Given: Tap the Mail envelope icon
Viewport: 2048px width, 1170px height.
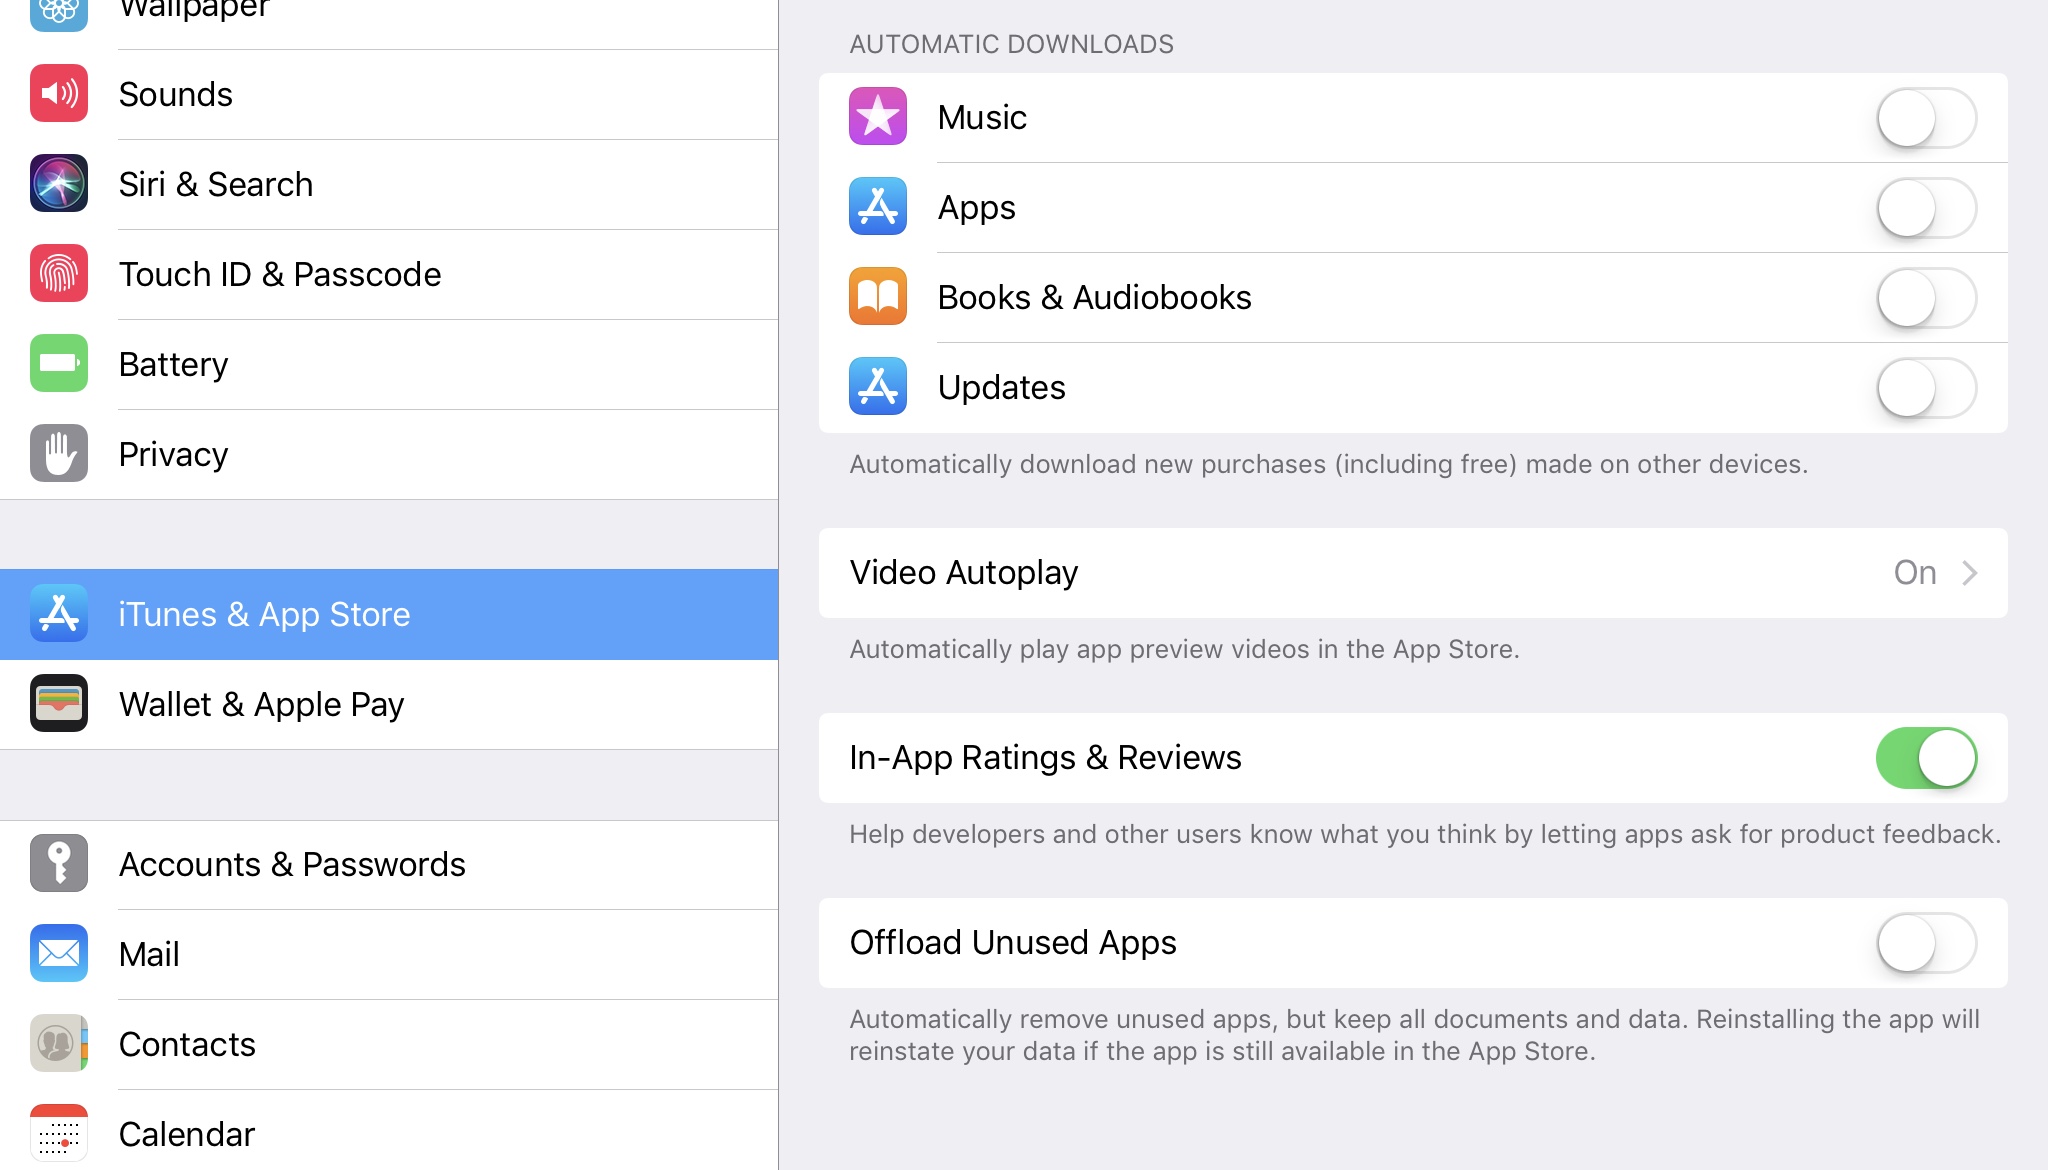Looking at the screenshot, I should click(59, 954).
